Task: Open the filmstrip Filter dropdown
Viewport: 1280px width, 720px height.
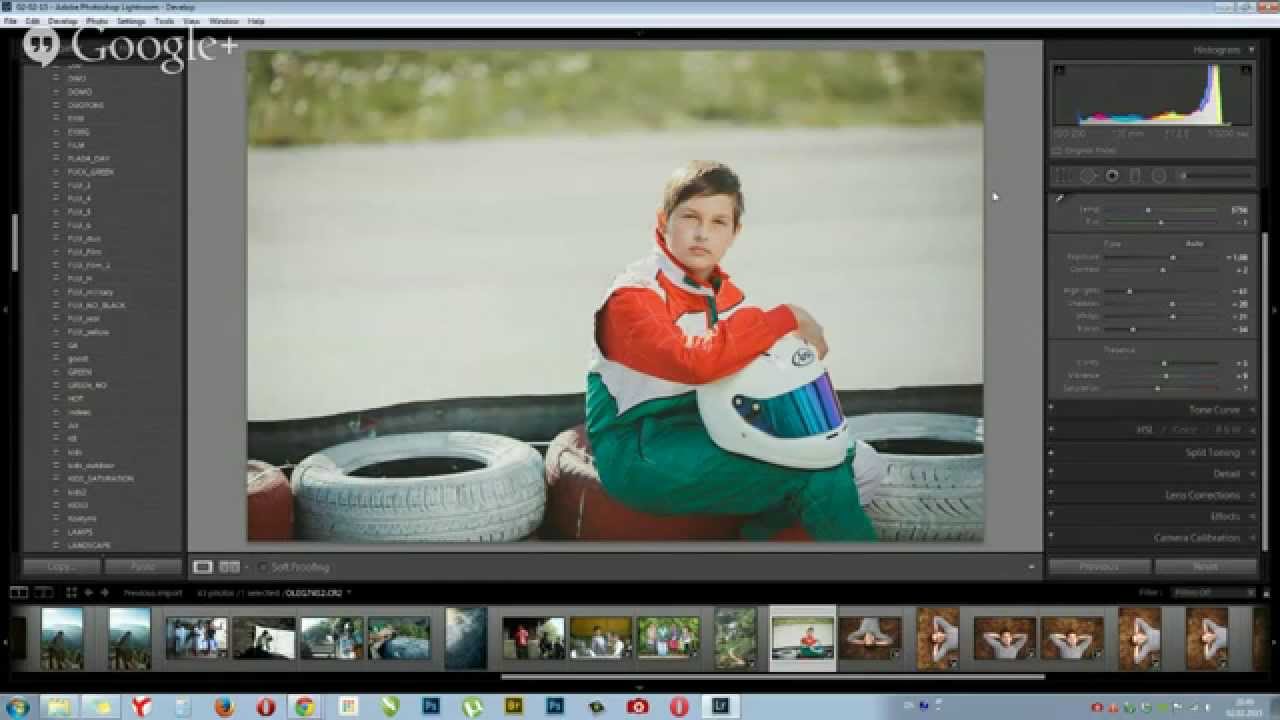Action: (1214, 593)
